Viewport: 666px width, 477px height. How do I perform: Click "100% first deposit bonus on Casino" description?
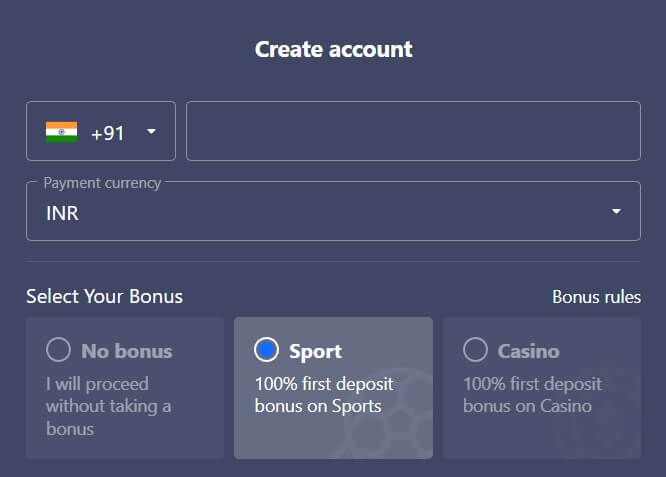click(x=532, y=395)
